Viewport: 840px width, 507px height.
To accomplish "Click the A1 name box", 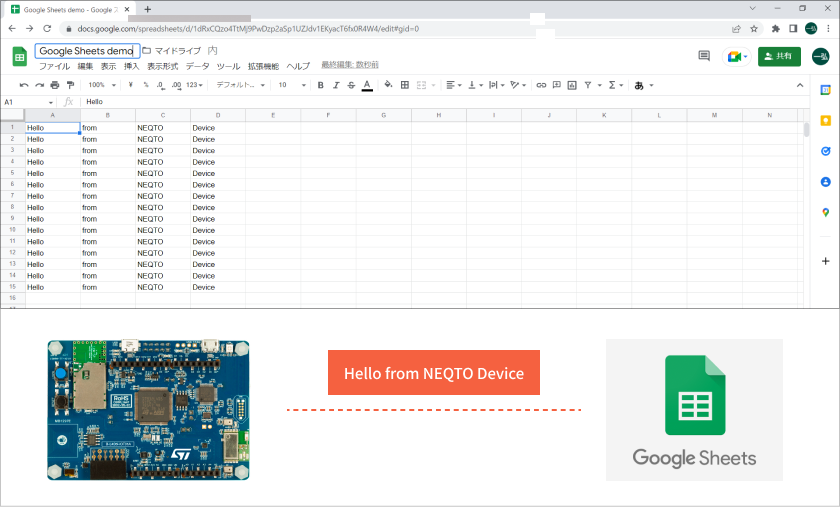I will tap(28, 102).
